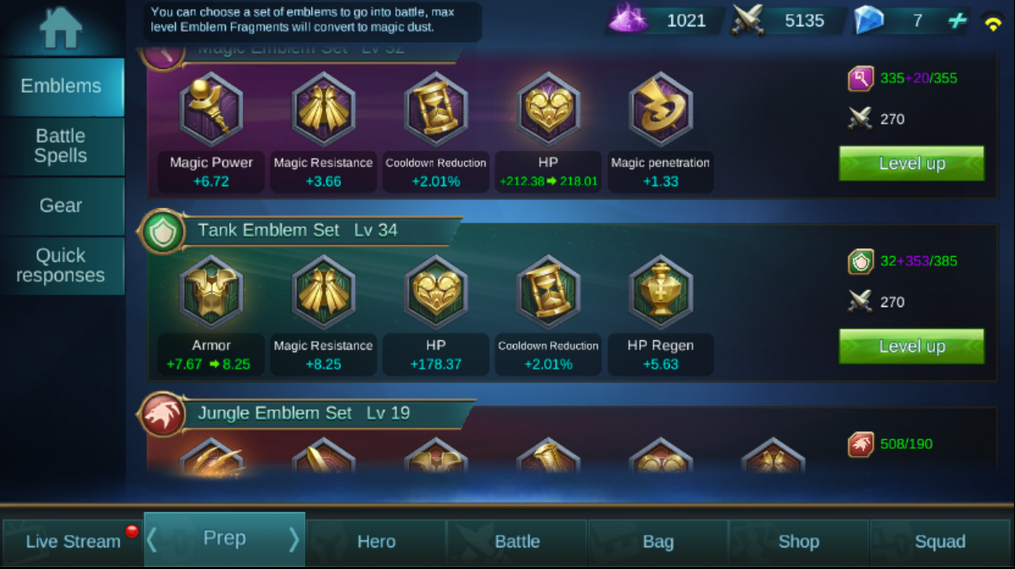Go to the home screen icon

61,28
